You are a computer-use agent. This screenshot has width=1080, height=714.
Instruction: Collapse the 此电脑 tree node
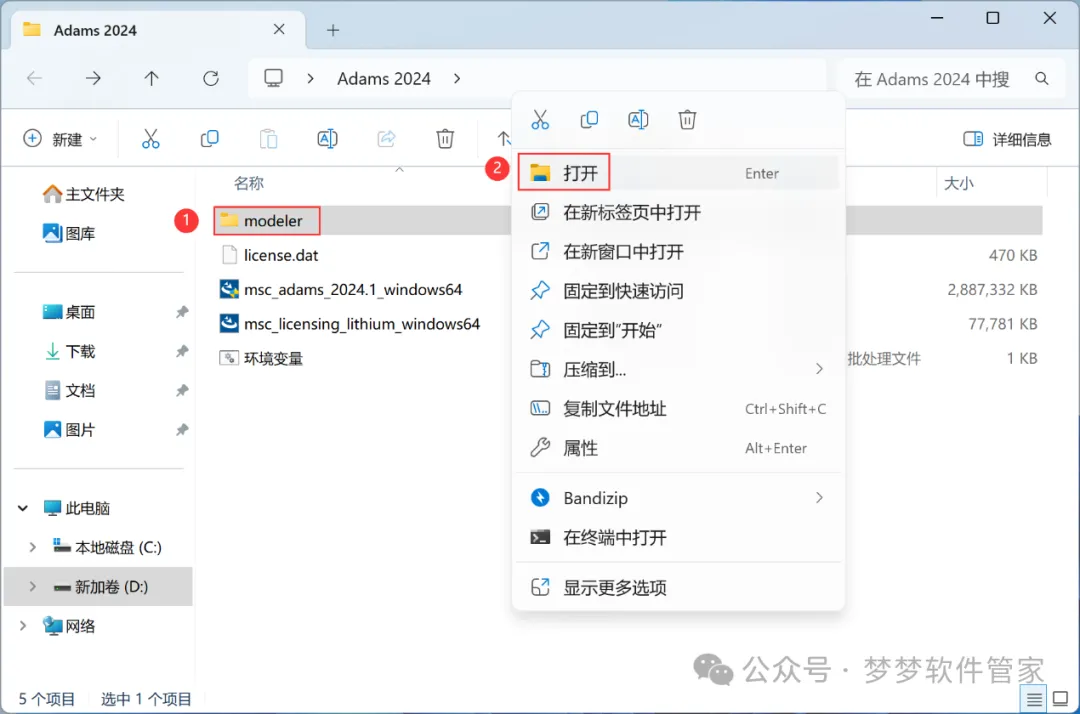(23, 508)
